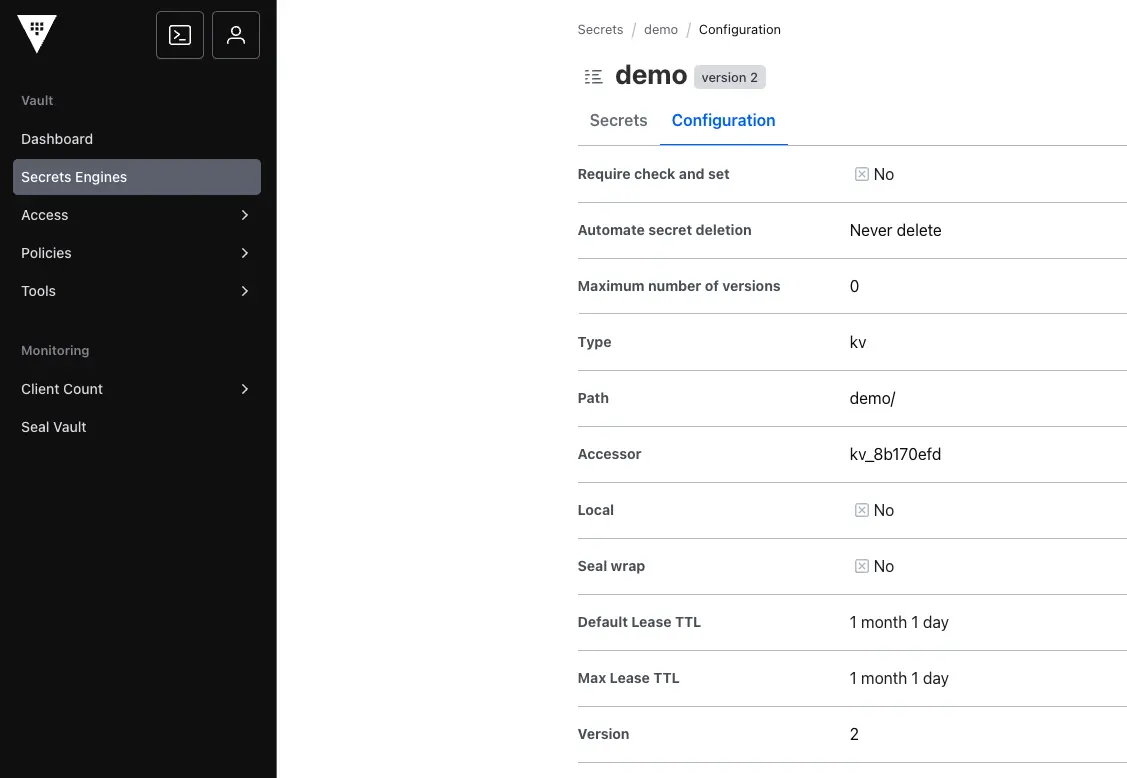Viewport: 1127px width, 778px height.
Task: Switch to the Secrets tab
Action: tap(618, 120)
